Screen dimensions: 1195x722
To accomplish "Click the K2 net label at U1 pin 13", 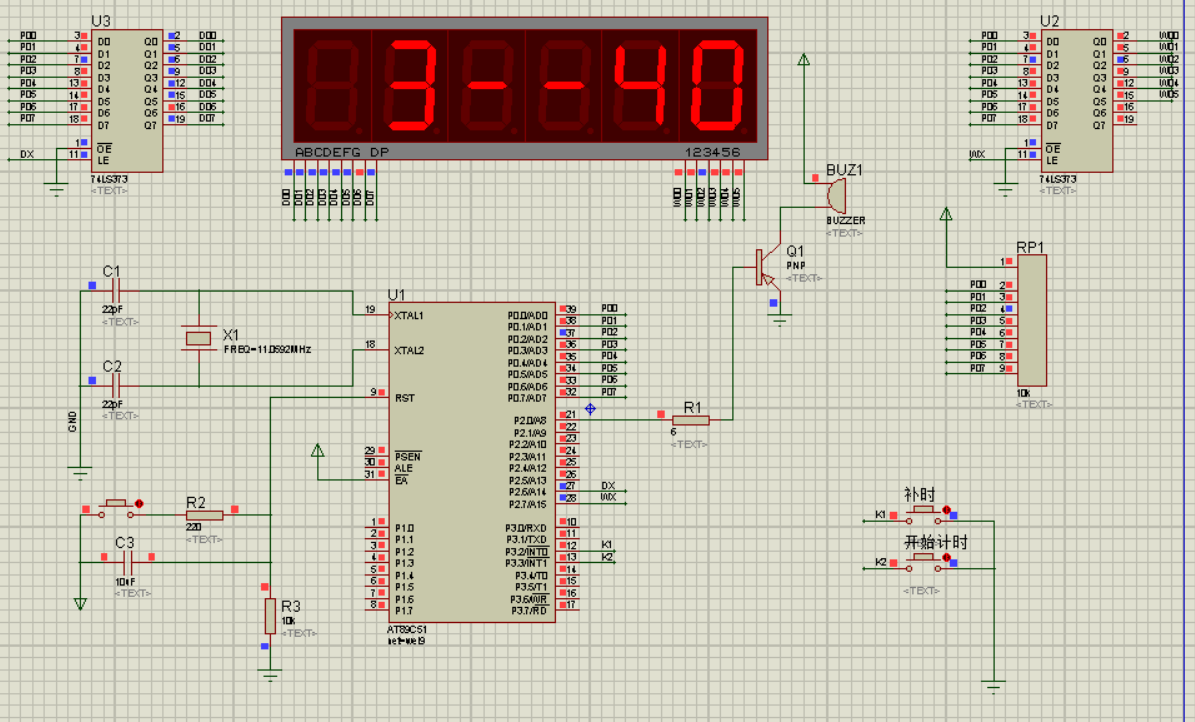I will [x=607, y=557].
